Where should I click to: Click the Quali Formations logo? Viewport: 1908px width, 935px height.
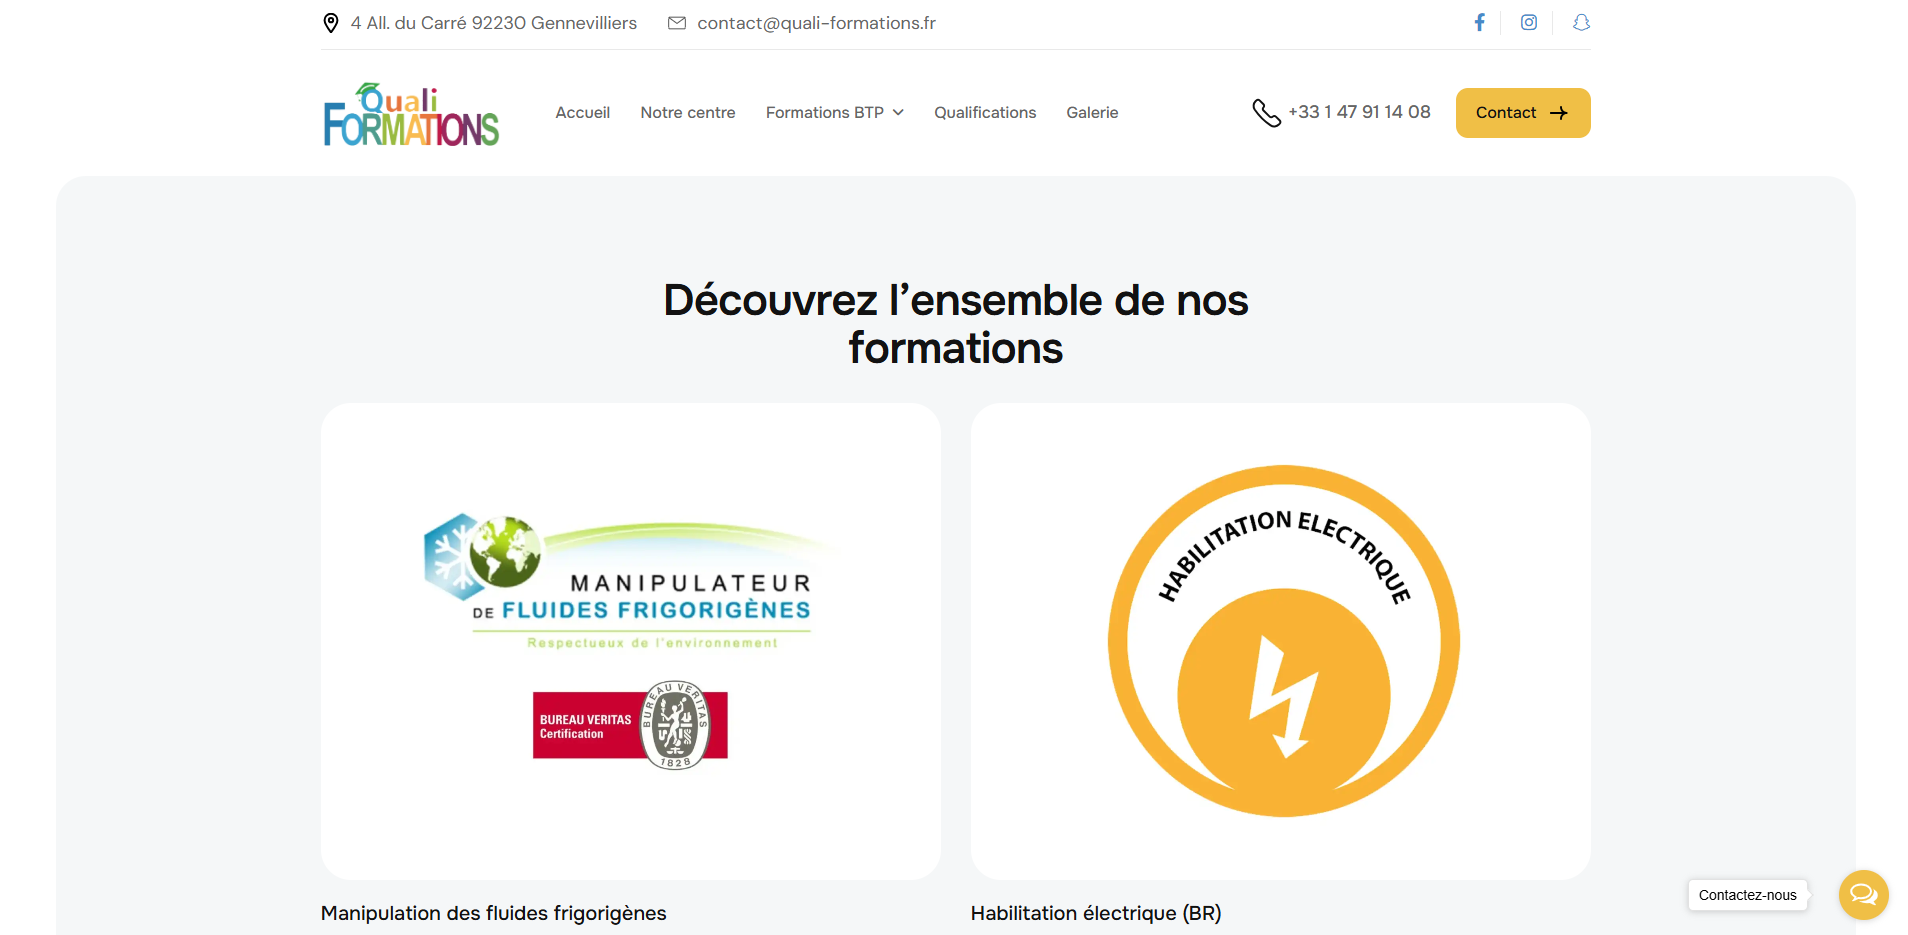point(411,114)
